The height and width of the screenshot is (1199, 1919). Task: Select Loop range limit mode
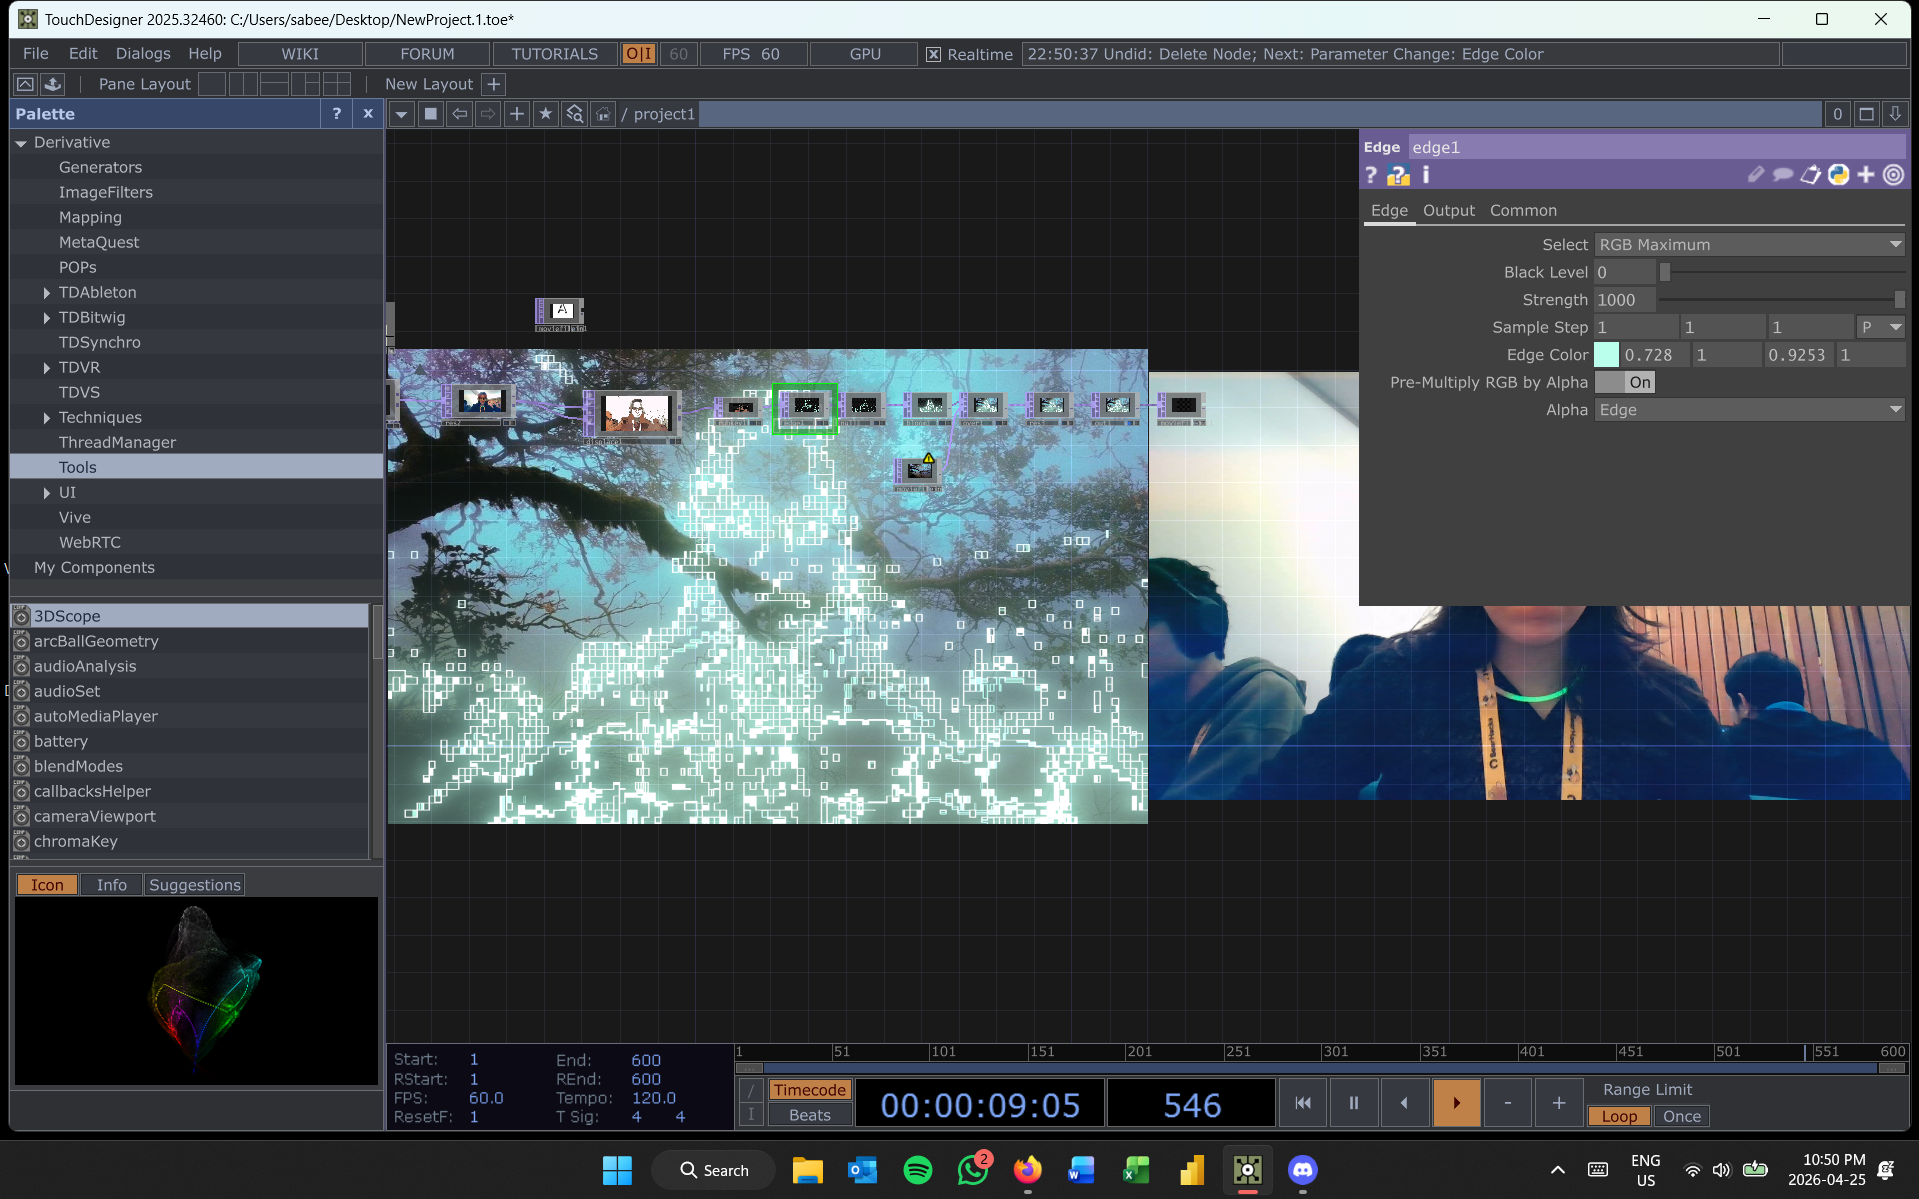point(1619,1116)
